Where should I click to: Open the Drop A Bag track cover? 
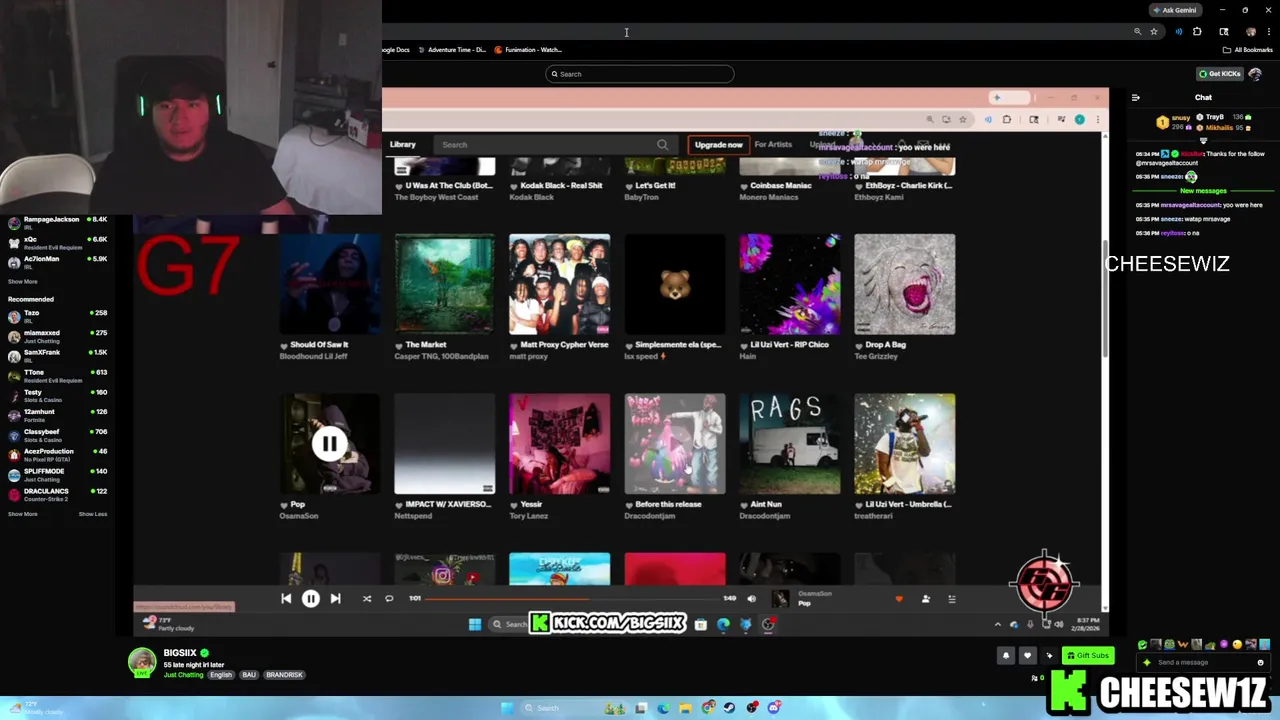point(905,284)
